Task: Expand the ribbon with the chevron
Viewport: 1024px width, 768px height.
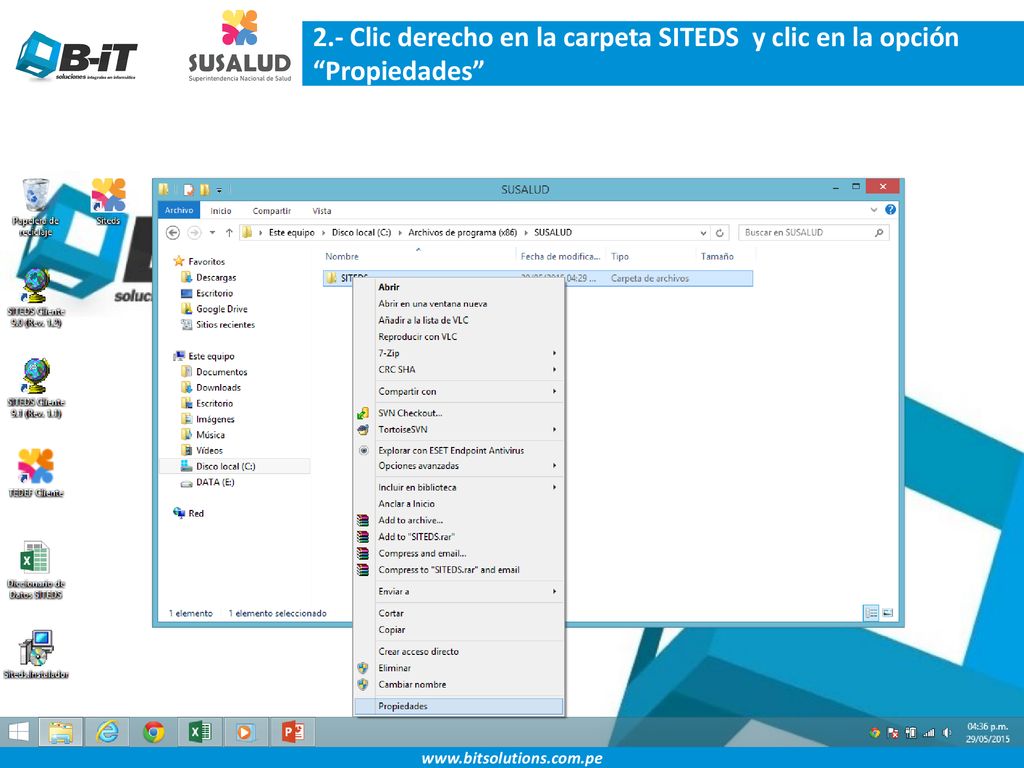Action: (x=874, y=210)
